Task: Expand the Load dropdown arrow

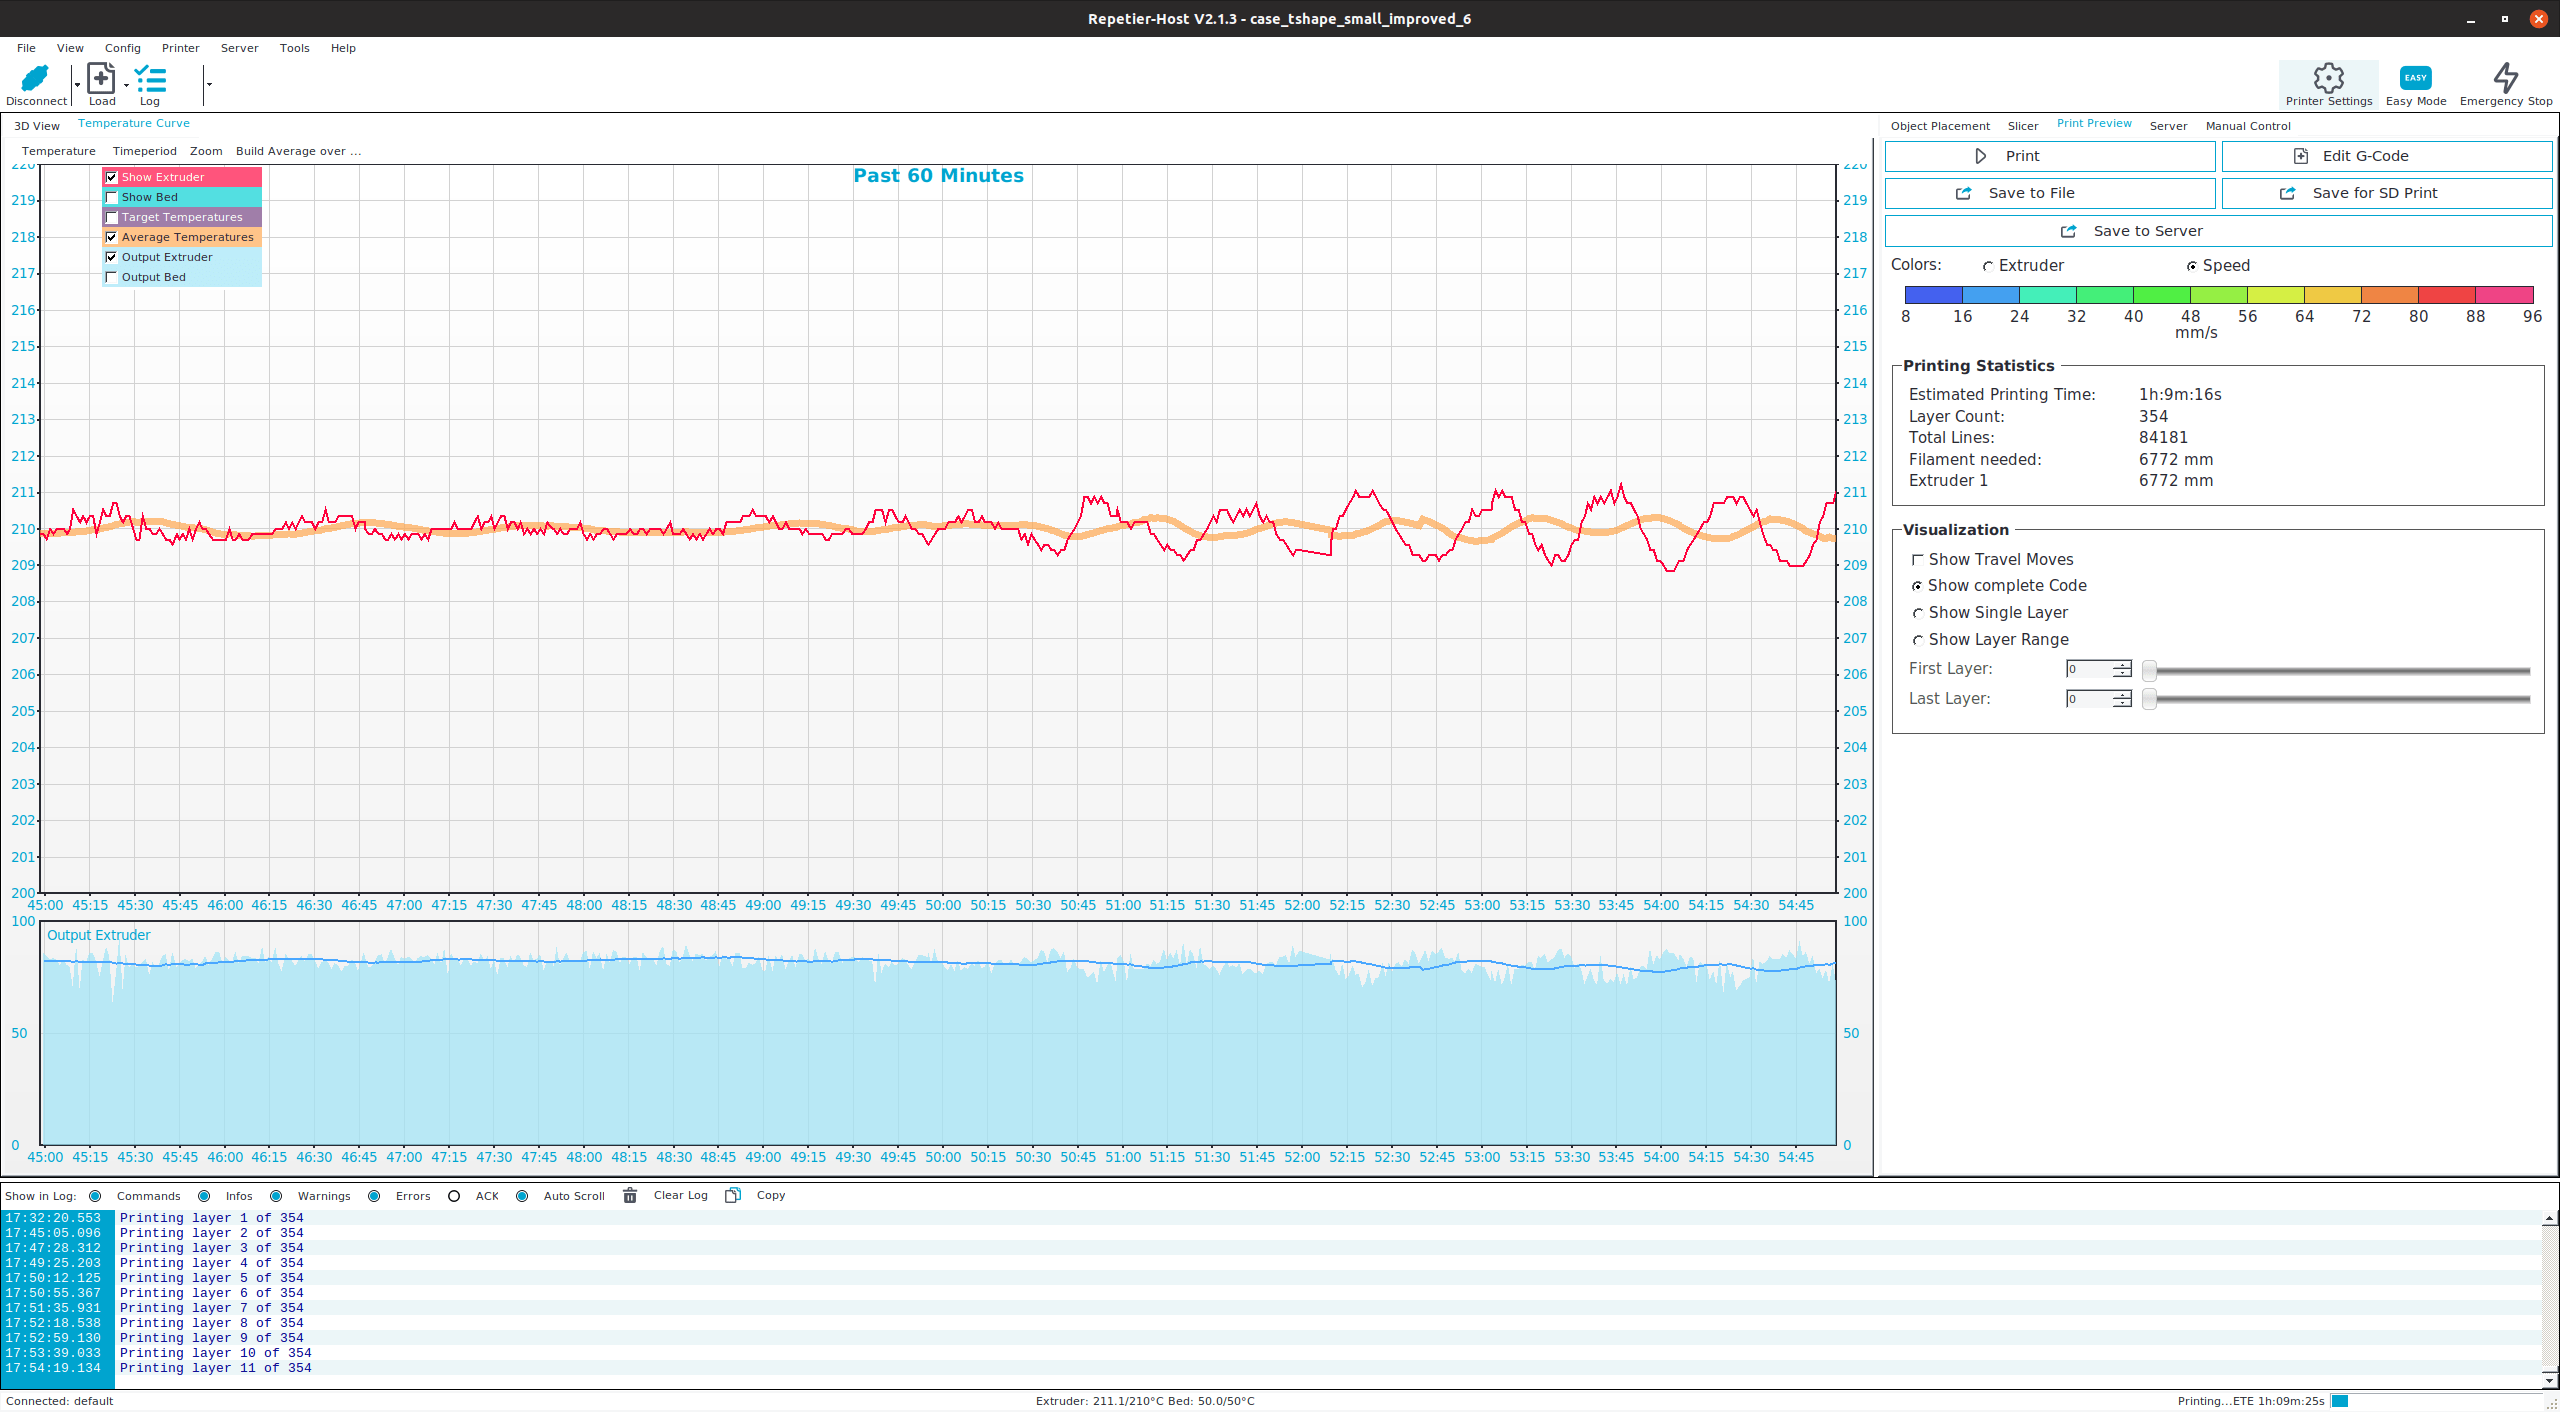Action: tap(126, 85)
